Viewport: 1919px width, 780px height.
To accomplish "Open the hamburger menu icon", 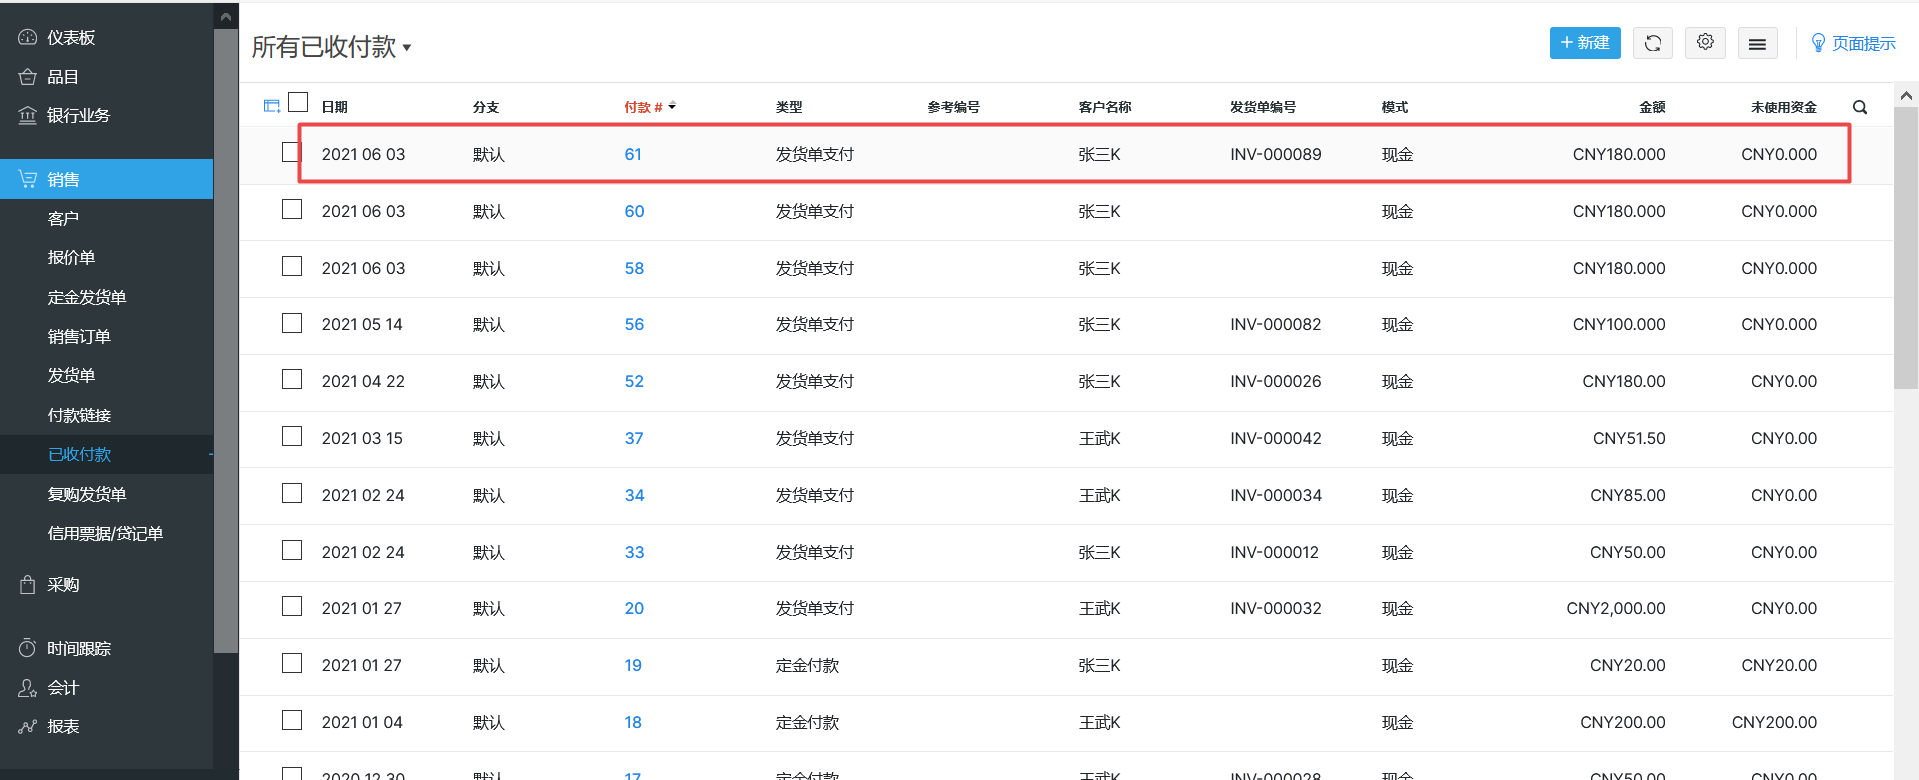I will point(1757,43).
